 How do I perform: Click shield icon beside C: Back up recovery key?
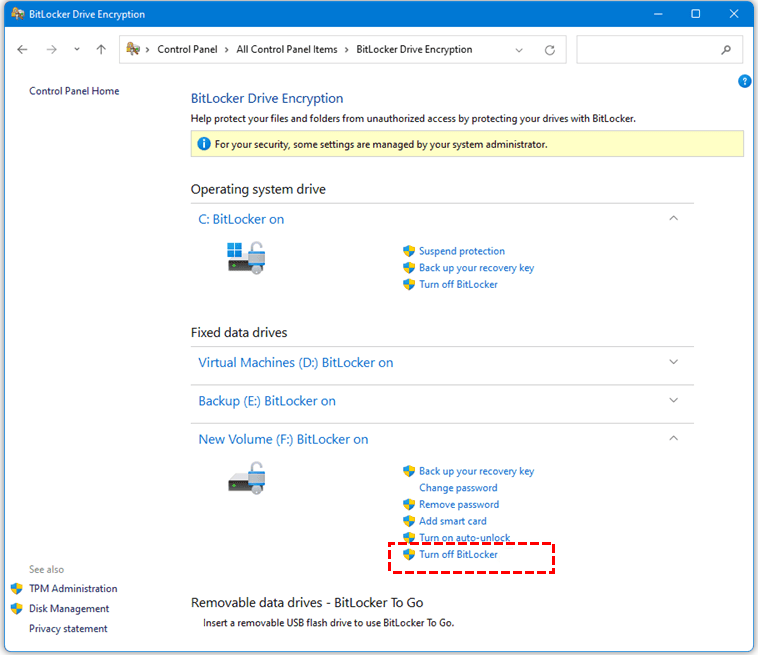coord(409,267)
